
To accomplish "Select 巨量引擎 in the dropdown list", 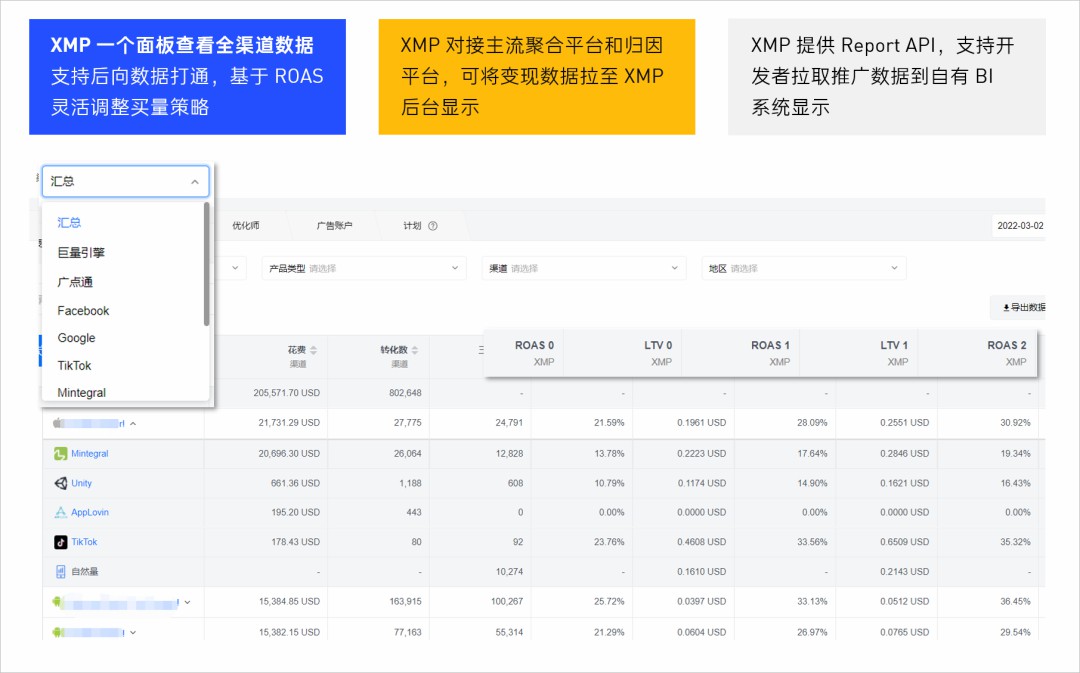I will tap(81, 252).
